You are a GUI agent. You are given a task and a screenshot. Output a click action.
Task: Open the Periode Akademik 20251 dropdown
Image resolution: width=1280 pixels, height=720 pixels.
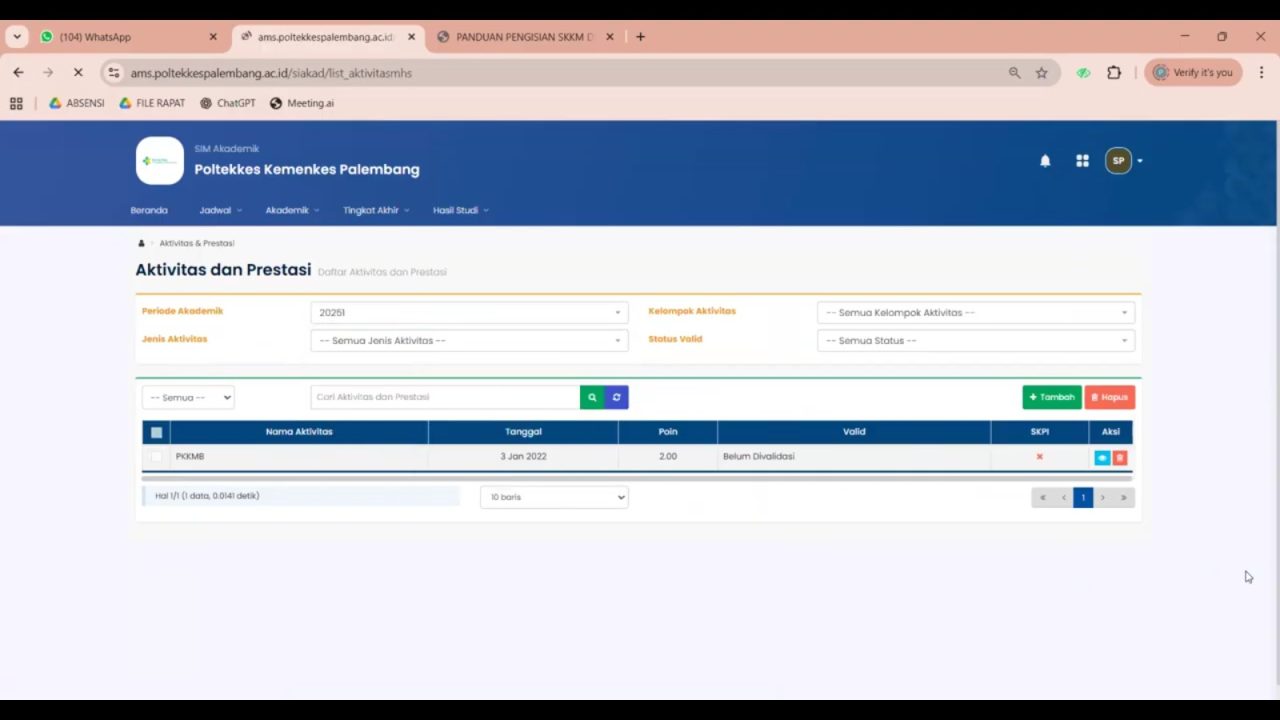[x=469, y=313]
